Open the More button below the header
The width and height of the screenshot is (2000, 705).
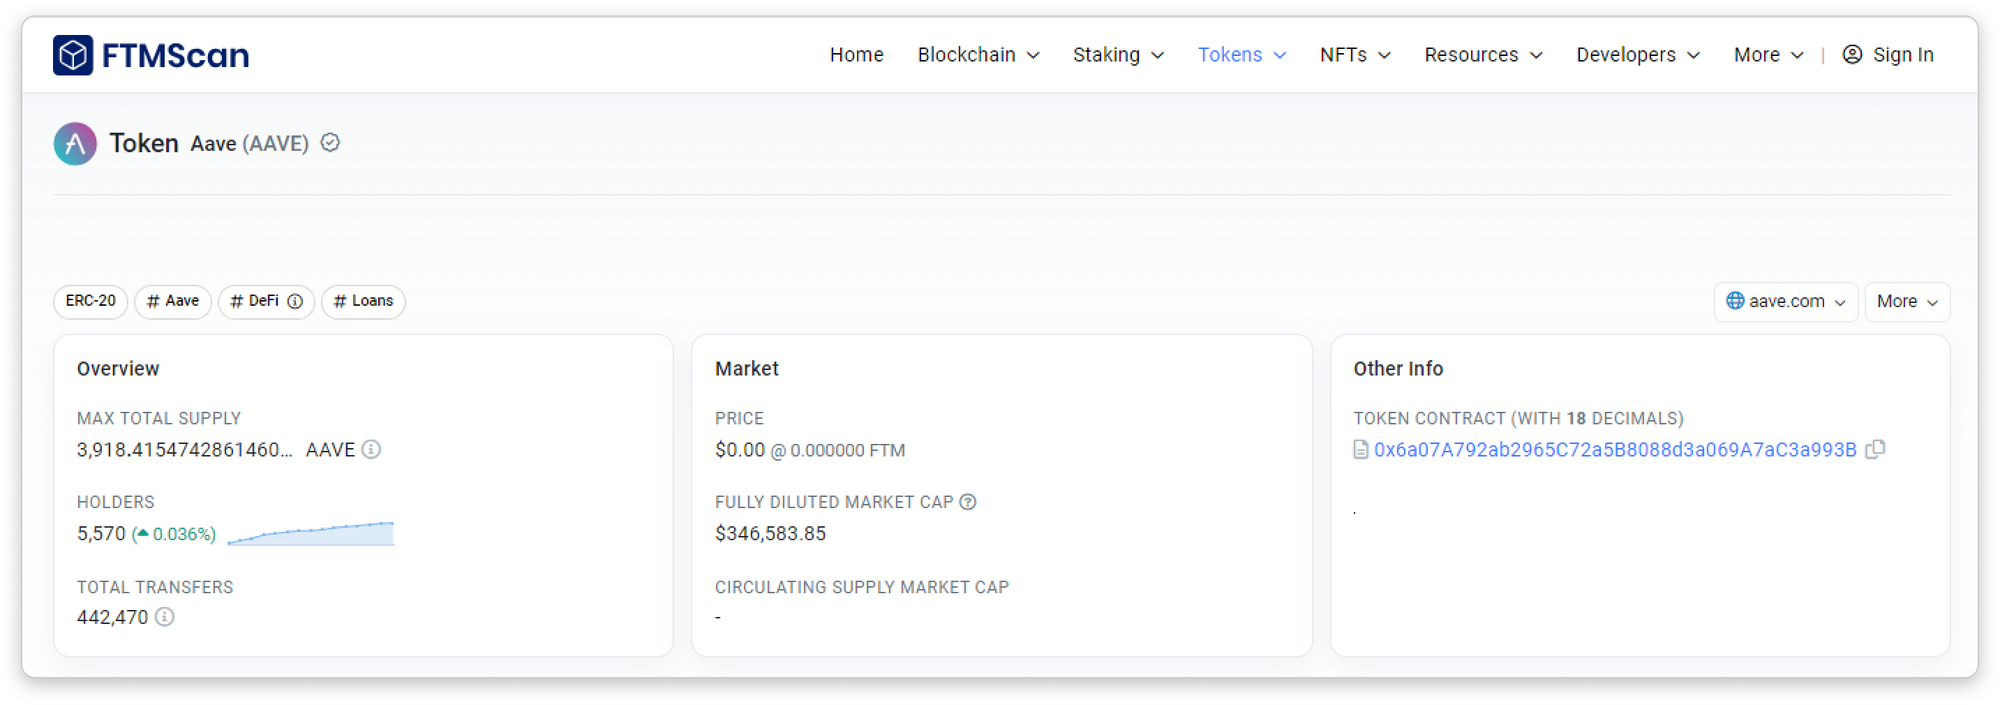1906,302
